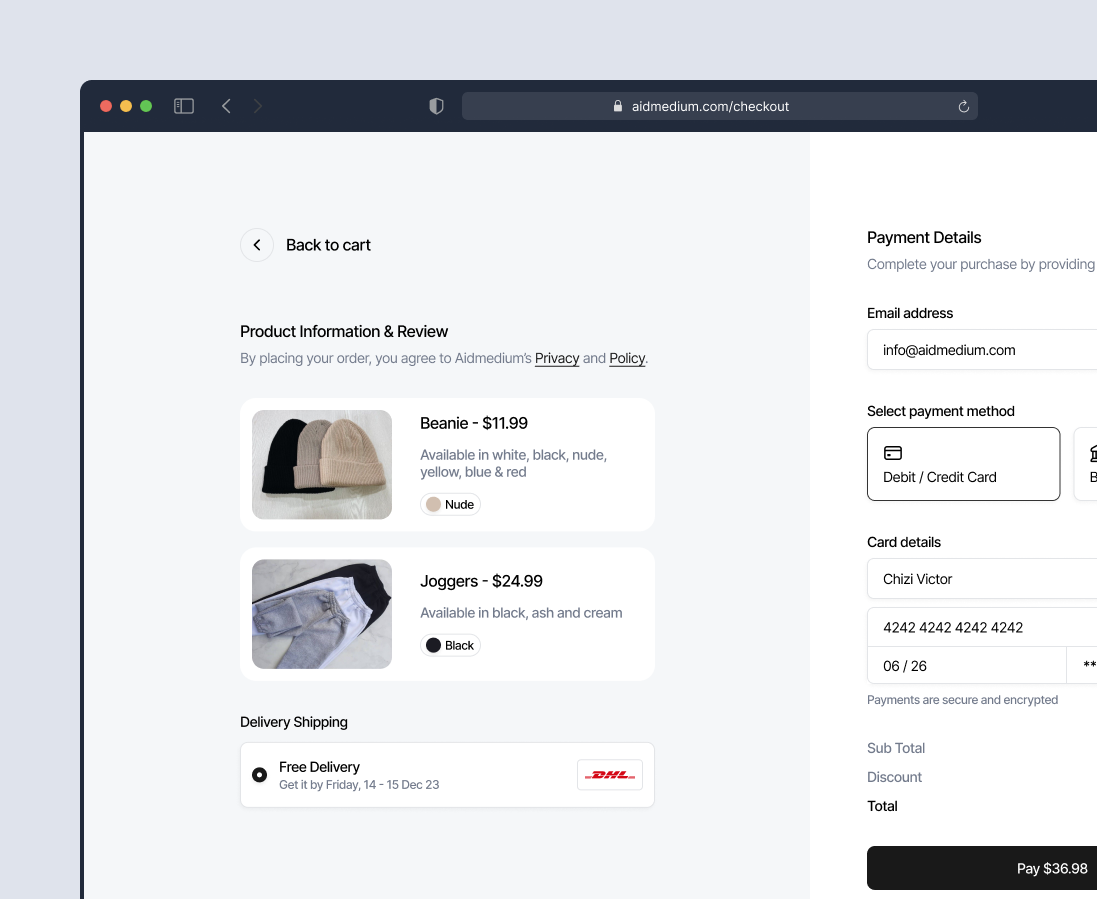Click the Email address input field
The image size is (1097, 899).
tap(982, 350)
